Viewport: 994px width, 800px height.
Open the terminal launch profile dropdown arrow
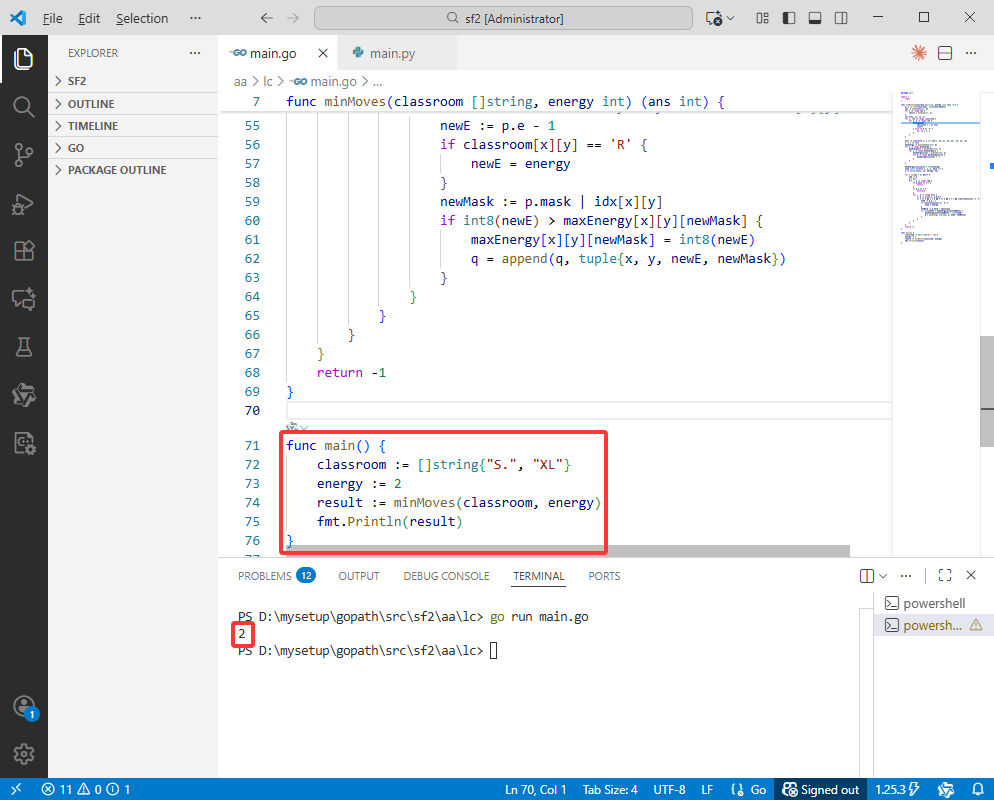883,576
